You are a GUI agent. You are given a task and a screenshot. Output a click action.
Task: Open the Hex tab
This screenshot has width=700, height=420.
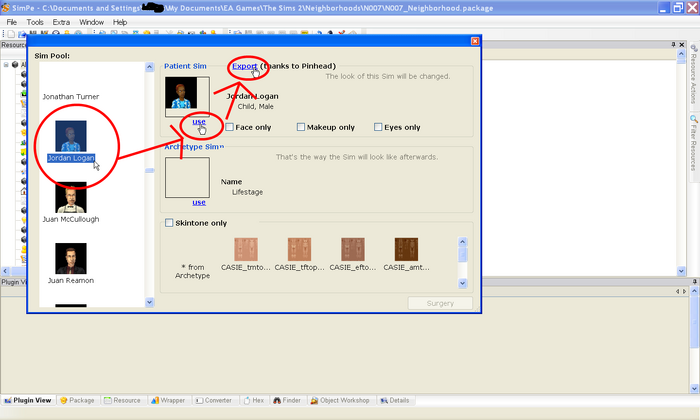pos(254,400)
